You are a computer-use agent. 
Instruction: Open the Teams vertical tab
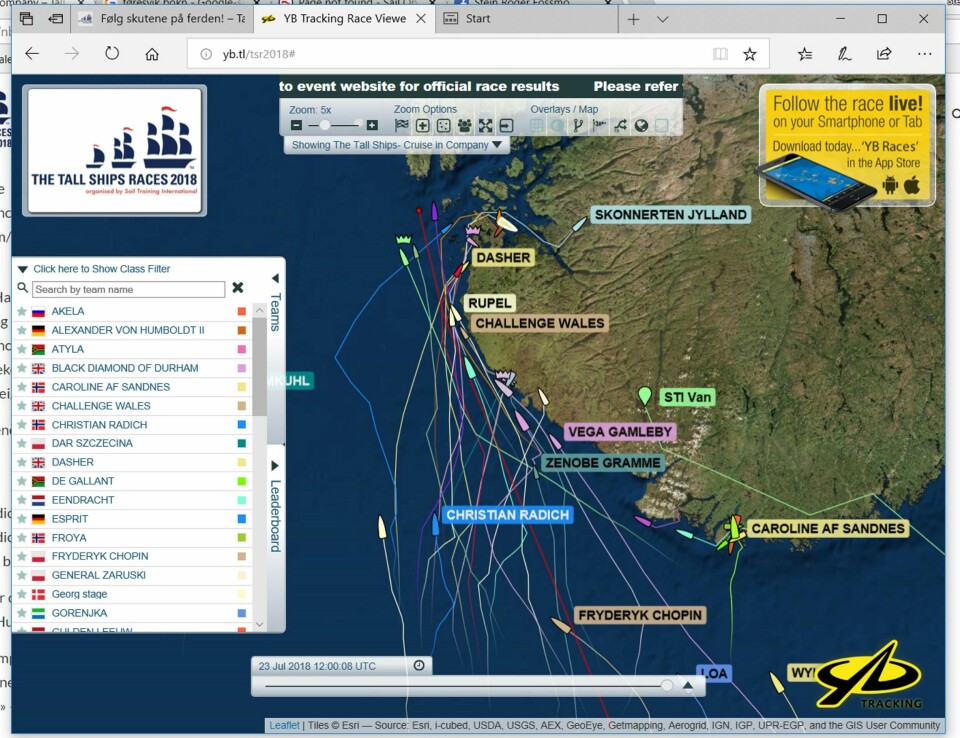point(276,312)
